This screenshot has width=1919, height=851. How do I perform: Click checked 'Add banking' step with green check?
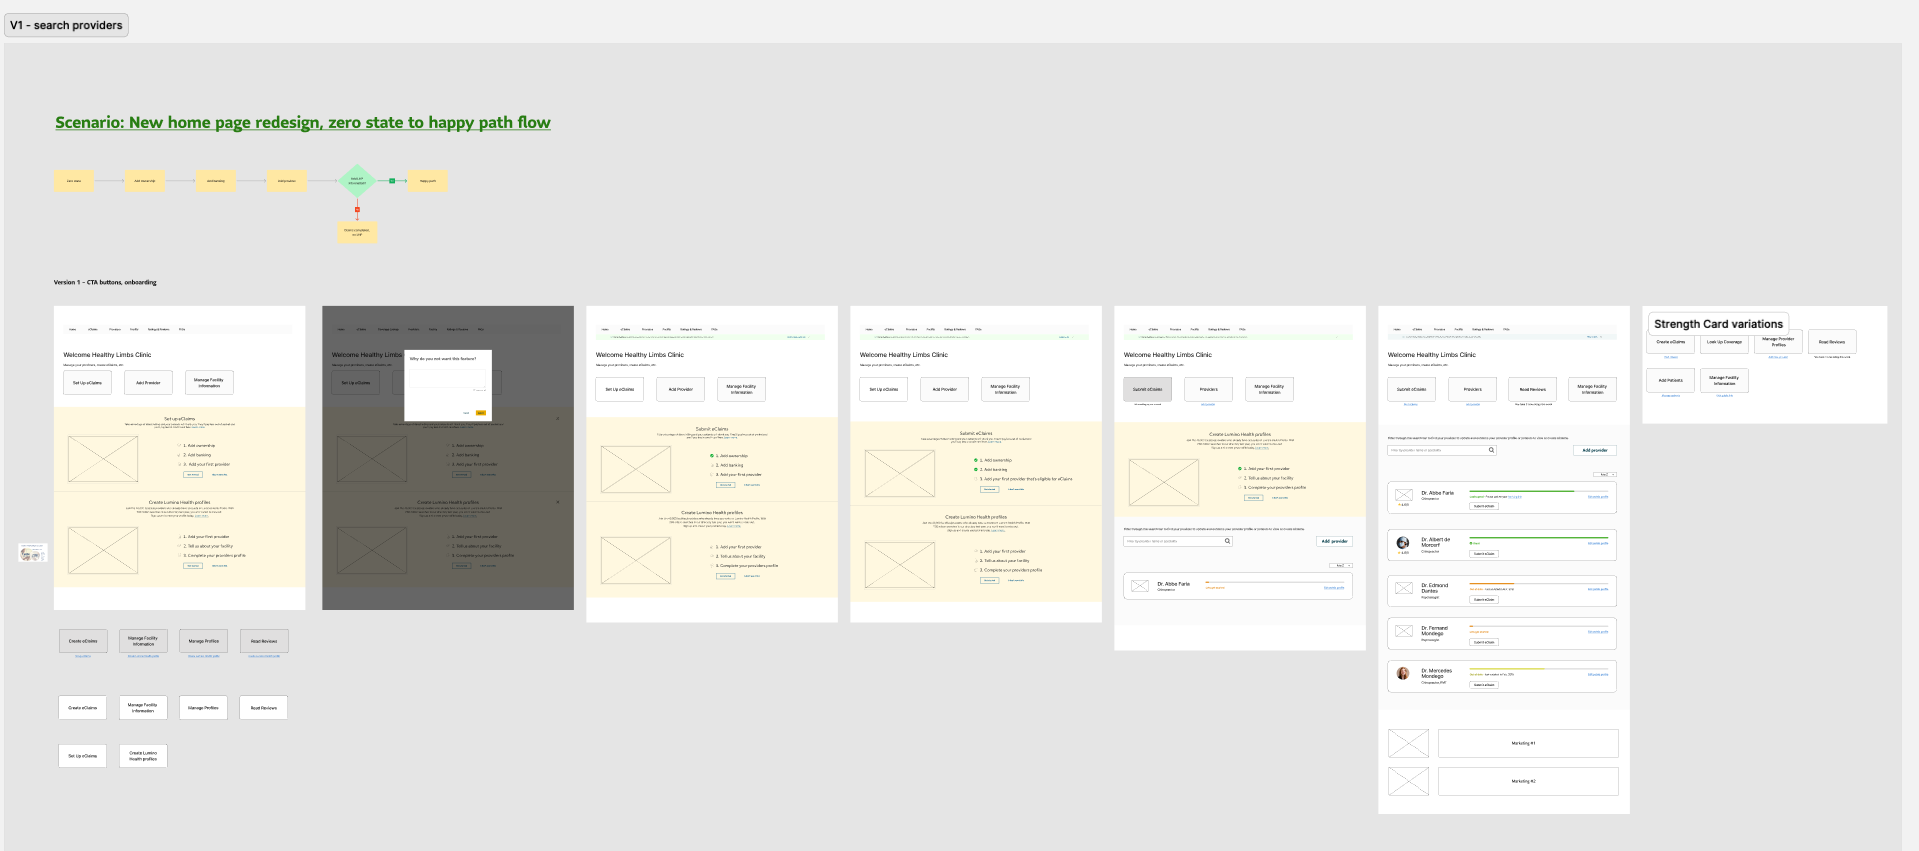(991, 469)
